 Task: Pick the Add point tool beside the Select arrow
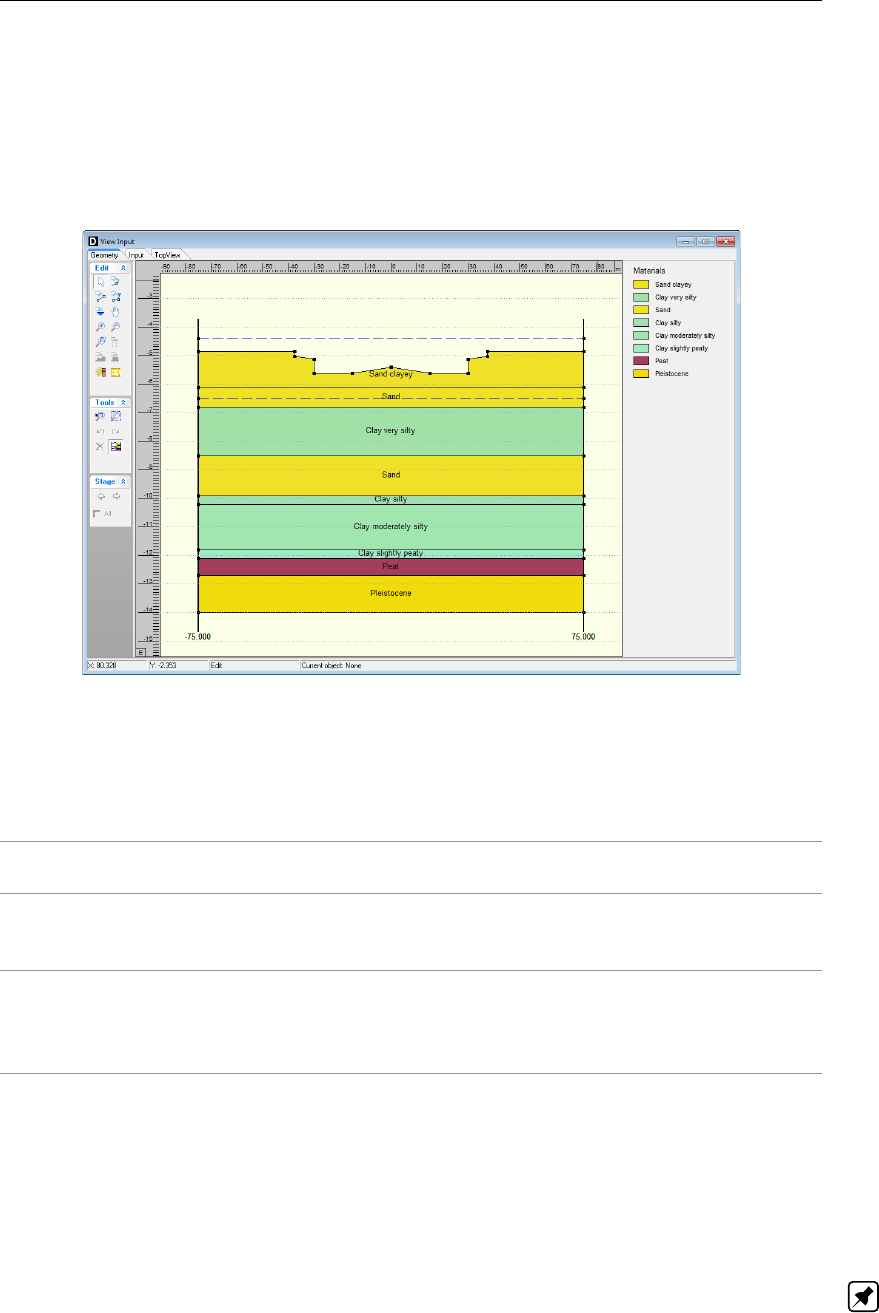[x=115, y=282]
